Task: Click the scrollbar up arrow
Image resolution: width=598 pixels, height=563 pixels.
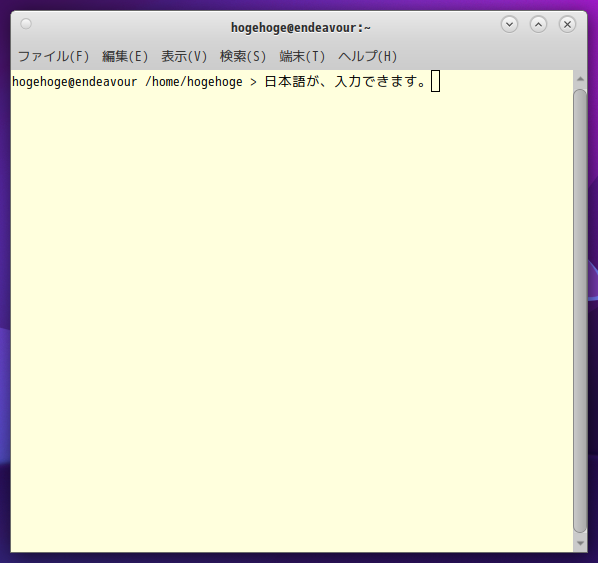Action: click(x=580, y=79)
